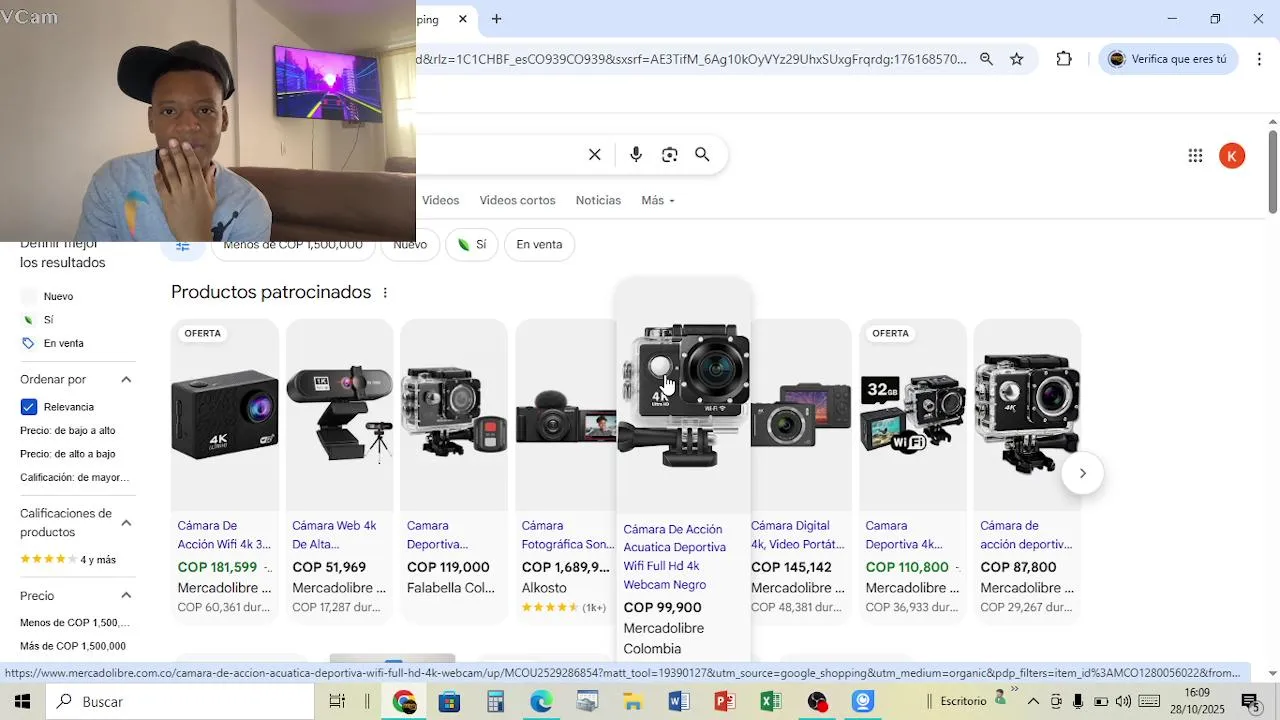1280x720 pixels.
Task: Filter price Menos de COP 1,500 in sidebar
Action: (75, 622)
